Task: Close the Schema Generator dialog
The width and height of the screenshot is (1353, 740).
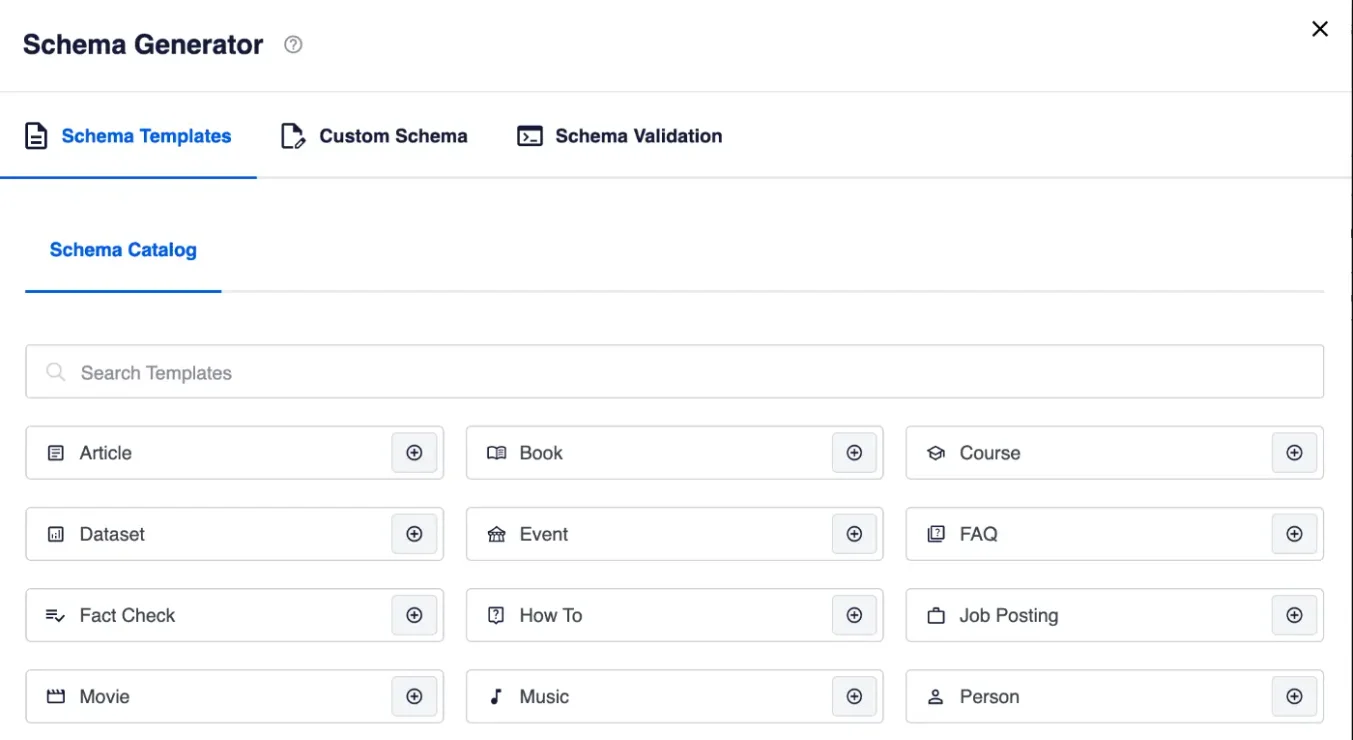Action: click(1320, 29)
